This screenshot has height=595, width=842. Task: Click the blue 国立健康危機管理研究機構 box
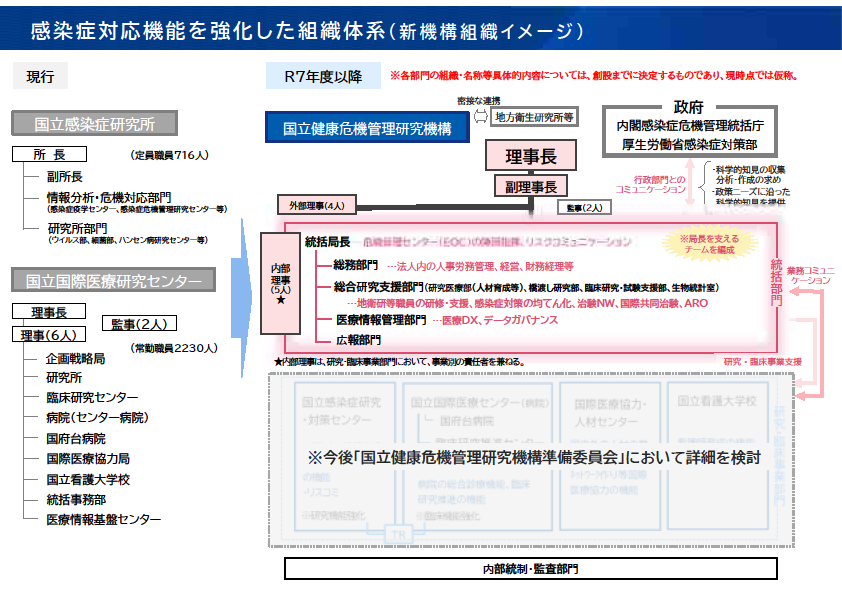point(367,128)
